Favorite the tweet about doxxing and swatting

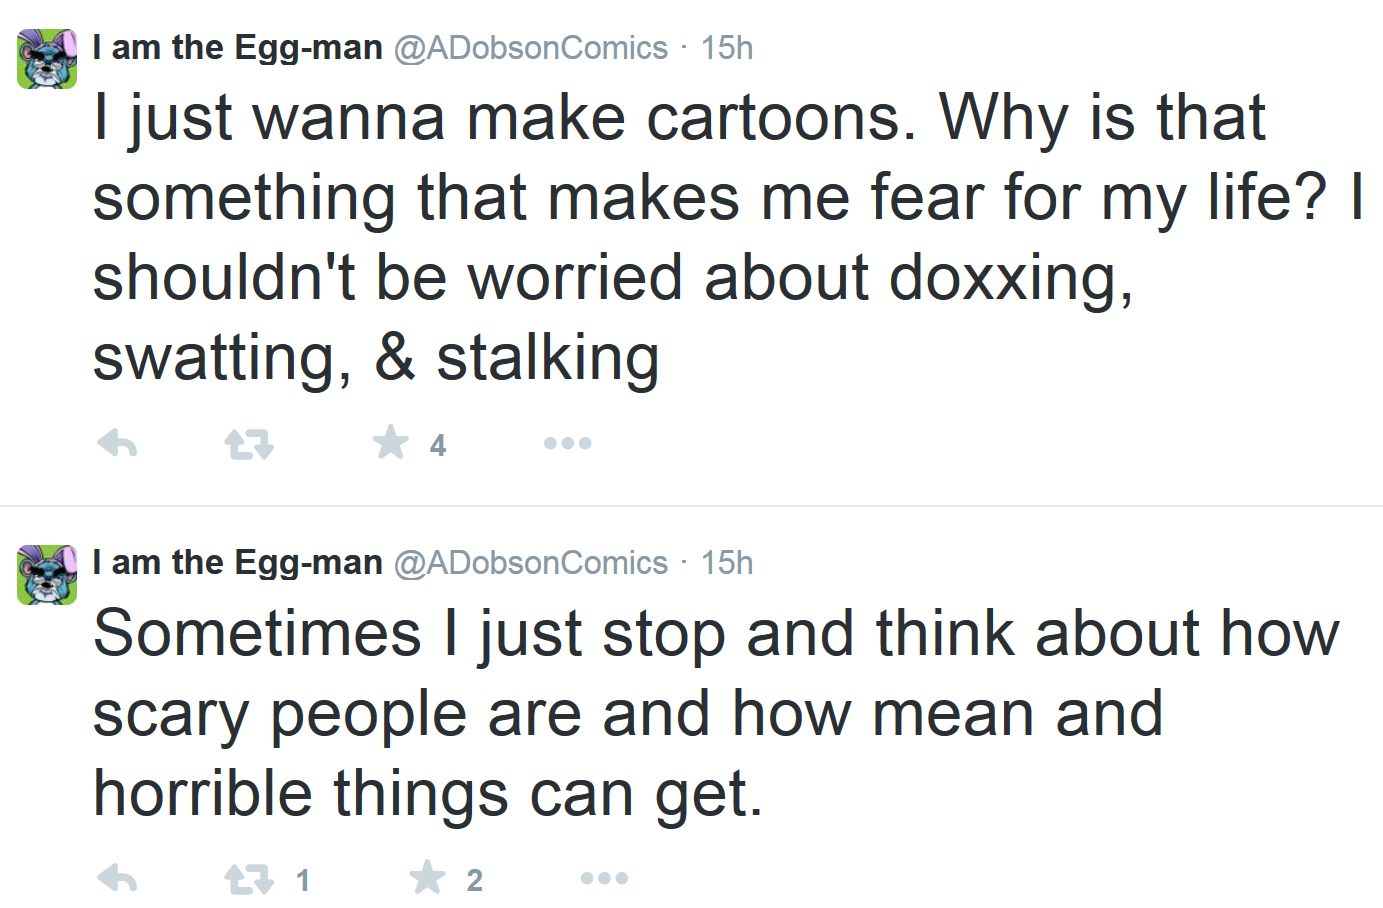(x=391, y=442)
